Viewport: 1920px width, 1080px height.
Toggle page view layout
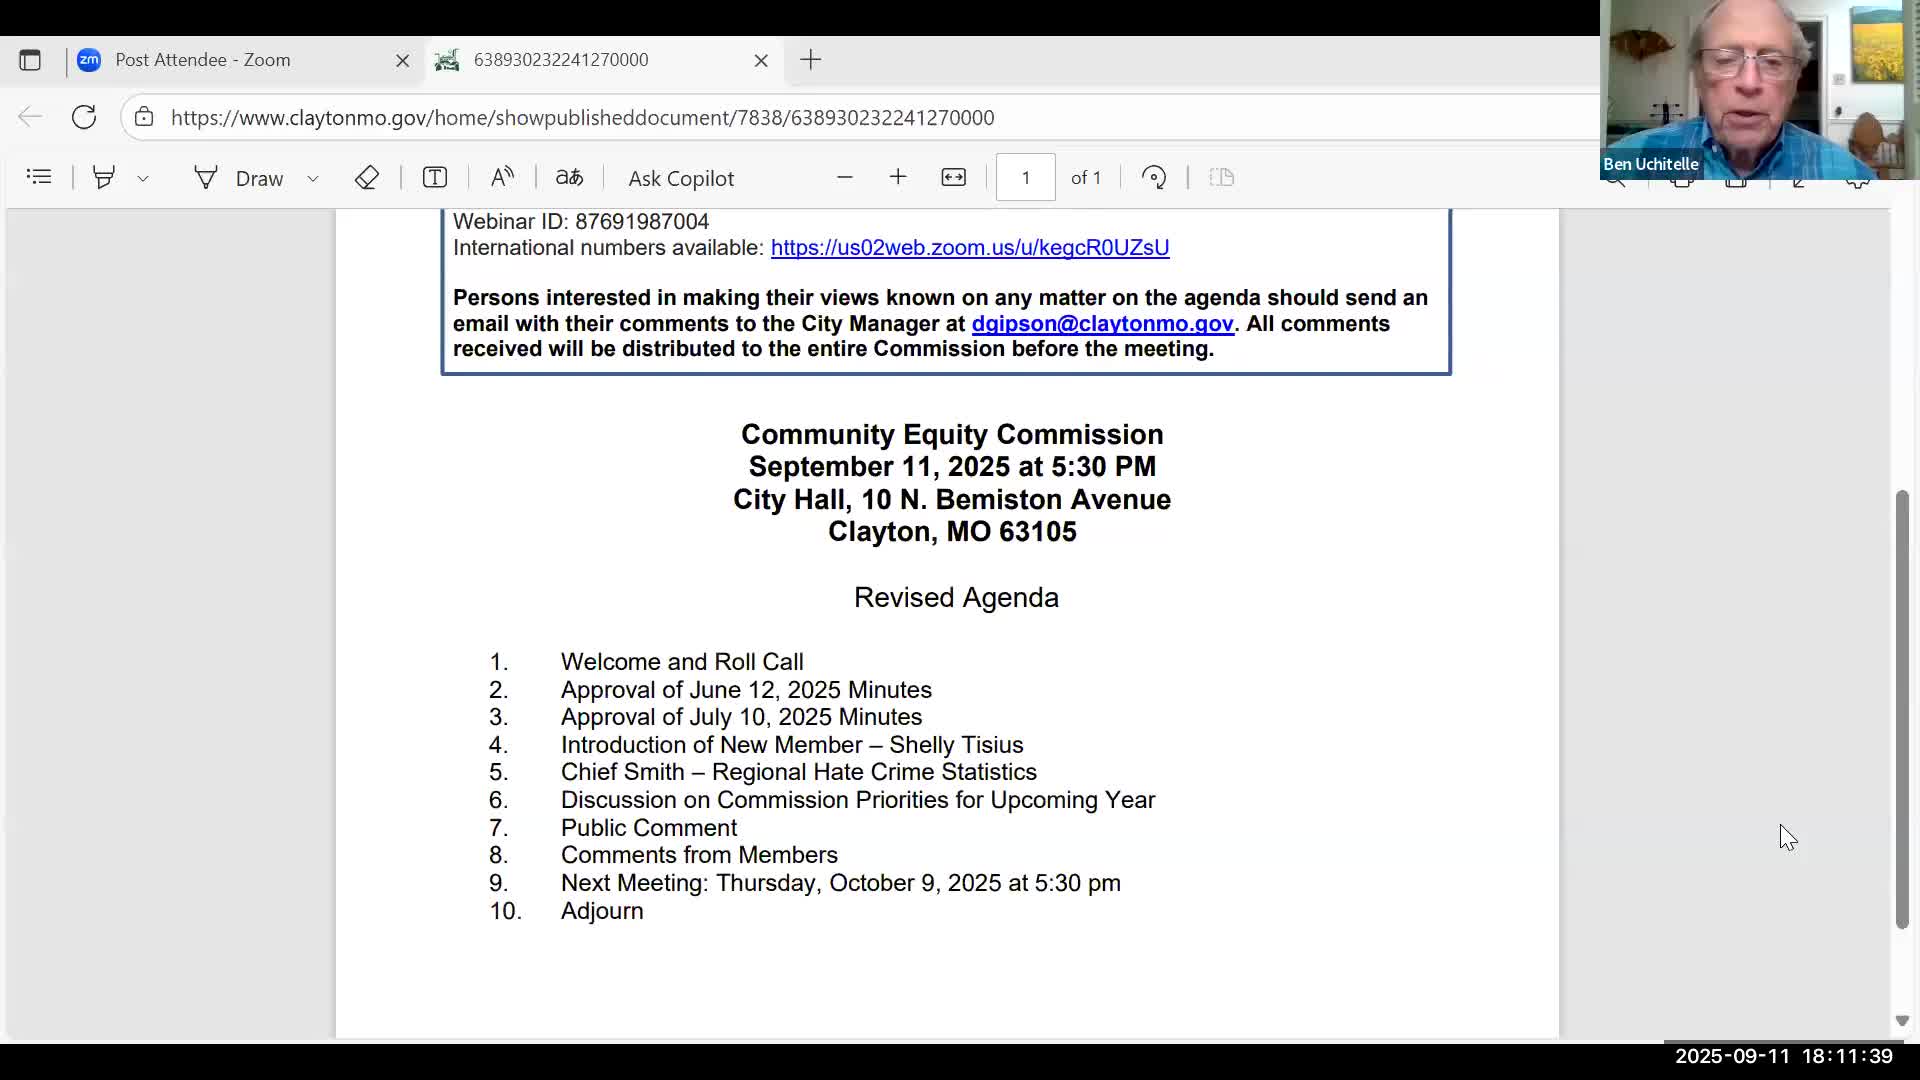(x=1222, y=177)
